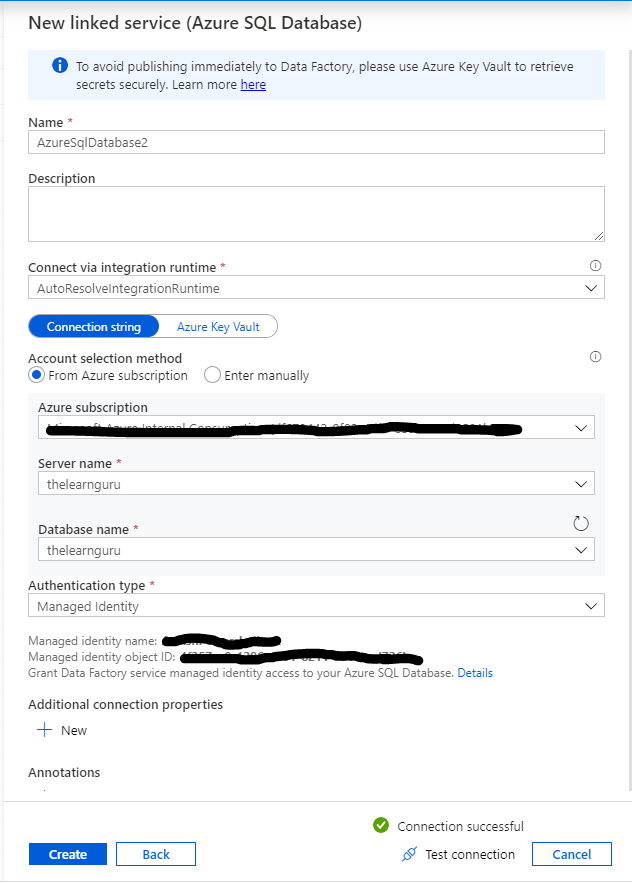Image resolution: width=632 pixels, height=883 pixels.
Task: Open the Connect via integration runtime dropdown
Action: 593,287
